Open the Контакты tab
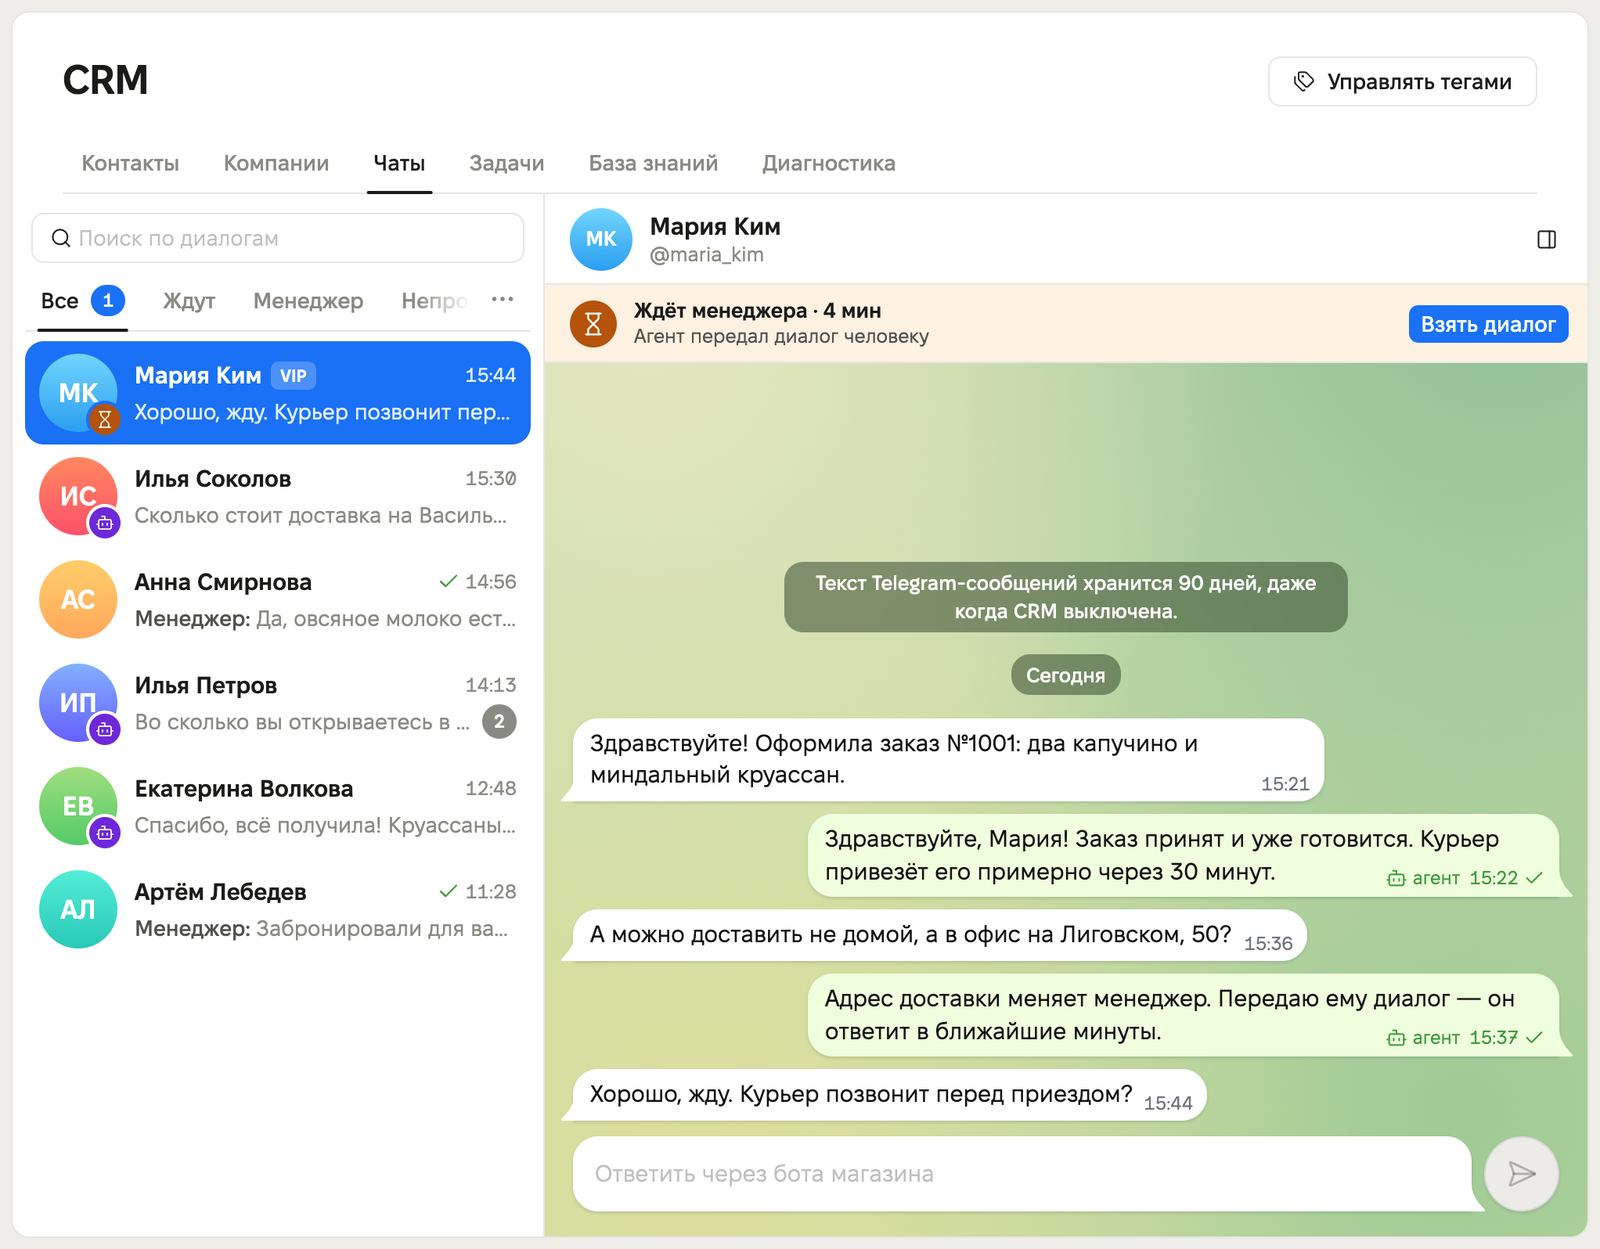The height and width of the screenshot is (1249, 1600). 130,163
